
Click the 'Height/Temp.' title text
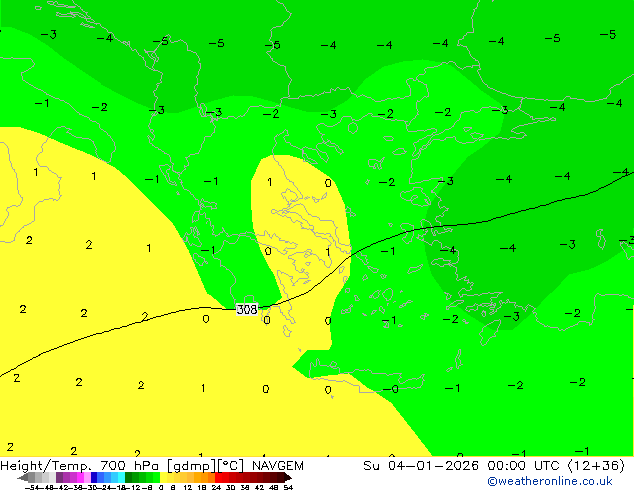pos(47,466)
